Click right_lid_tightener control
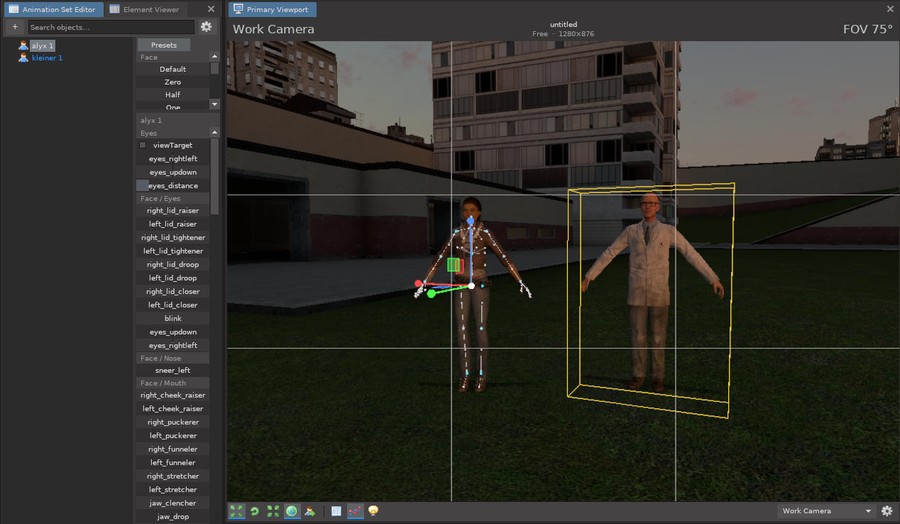 [x=173, y=238]
